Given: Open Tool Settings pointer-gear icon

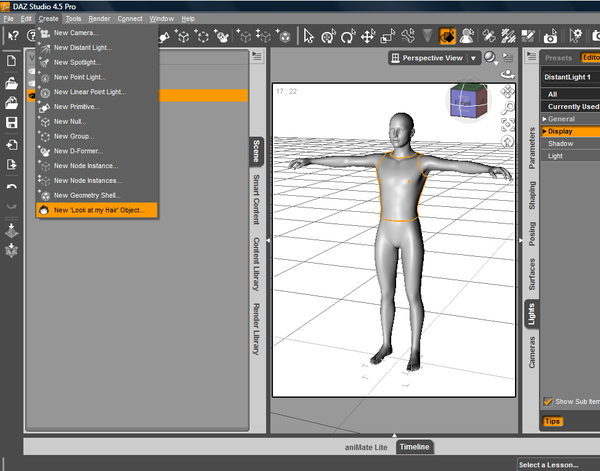Looking at the screenshot, I should (x=575, y=36).
